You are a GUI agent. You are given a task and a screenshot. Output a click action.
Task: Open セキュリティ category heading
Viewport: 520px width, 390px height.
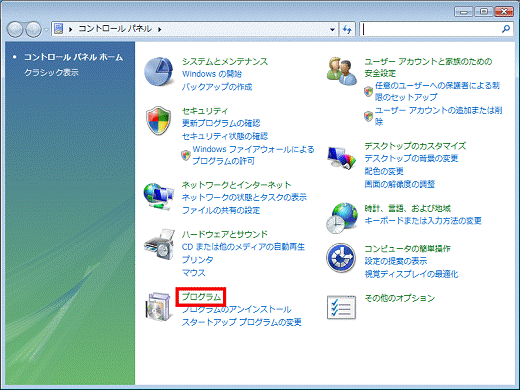pos(205,111)
